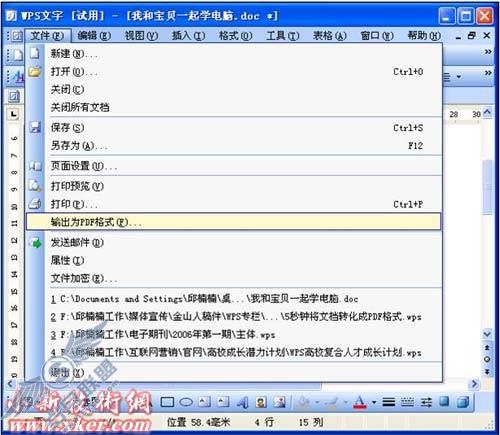
Task: Click the next page double-arrow button
Action: (x=487, y=371)
